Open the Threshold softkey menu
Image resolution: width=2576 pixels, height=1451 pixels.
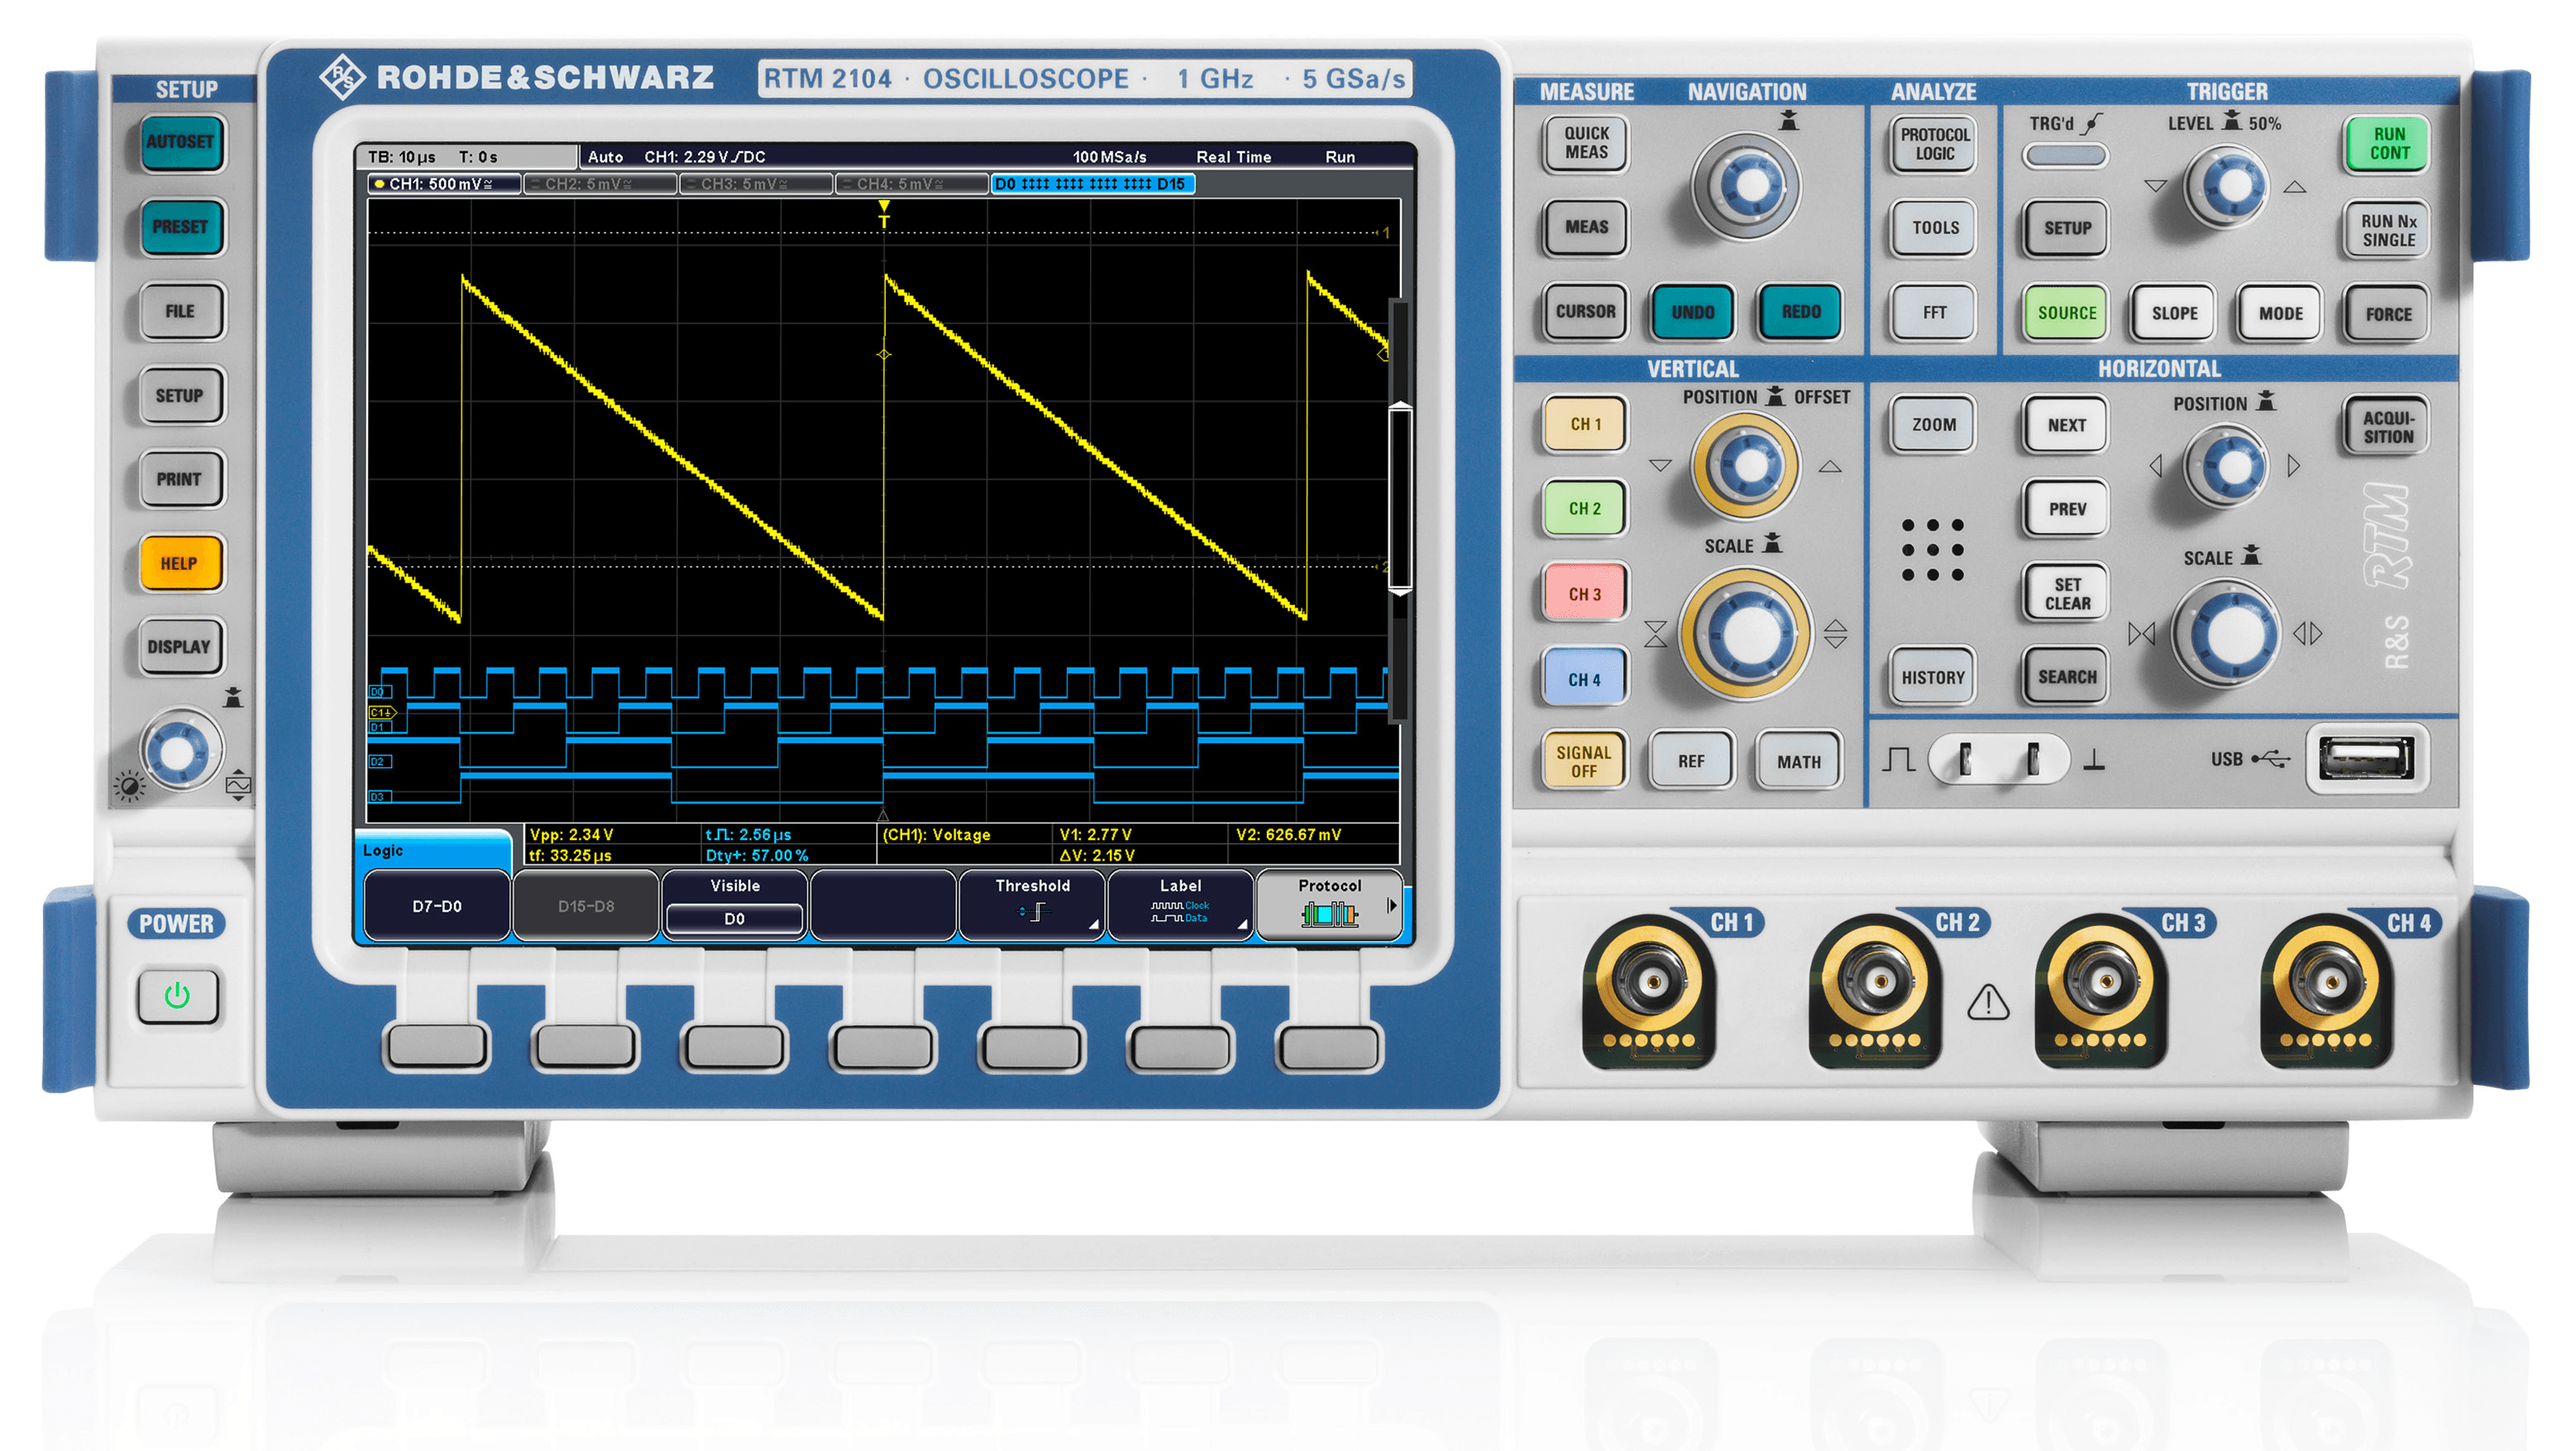coord(1032,906)
